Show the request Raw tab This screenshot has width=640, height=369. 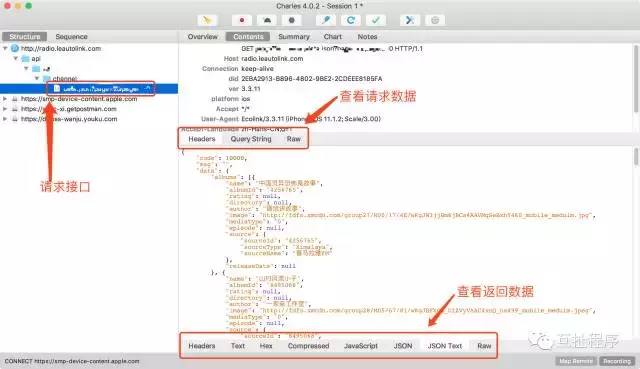click(293, 139)
